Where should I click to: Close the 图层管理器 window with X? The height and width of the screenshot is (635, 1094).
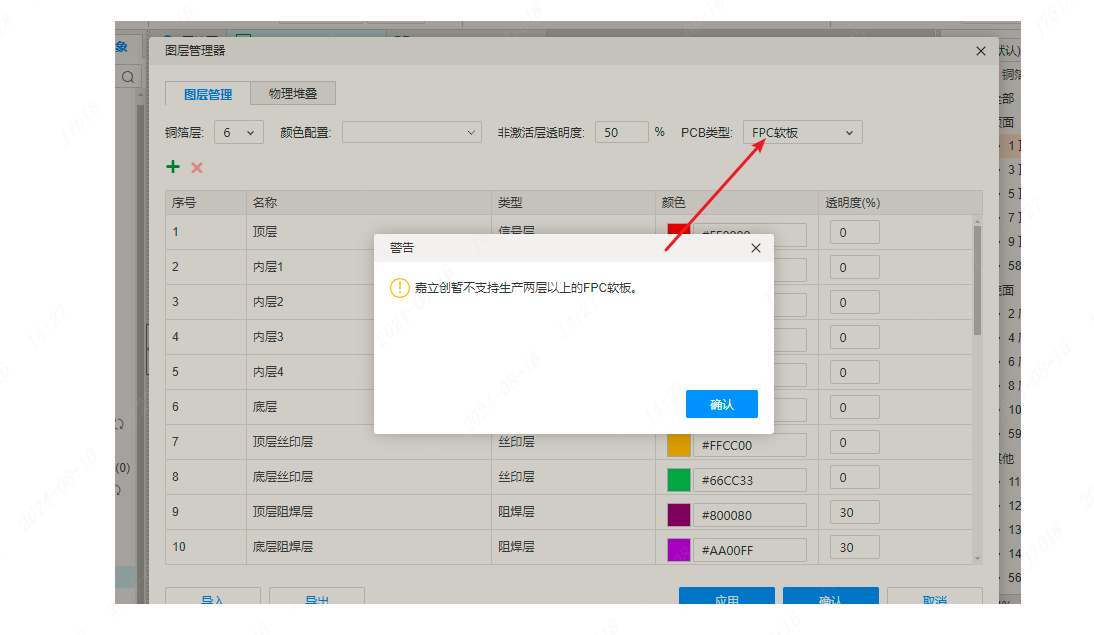(980, 51)
